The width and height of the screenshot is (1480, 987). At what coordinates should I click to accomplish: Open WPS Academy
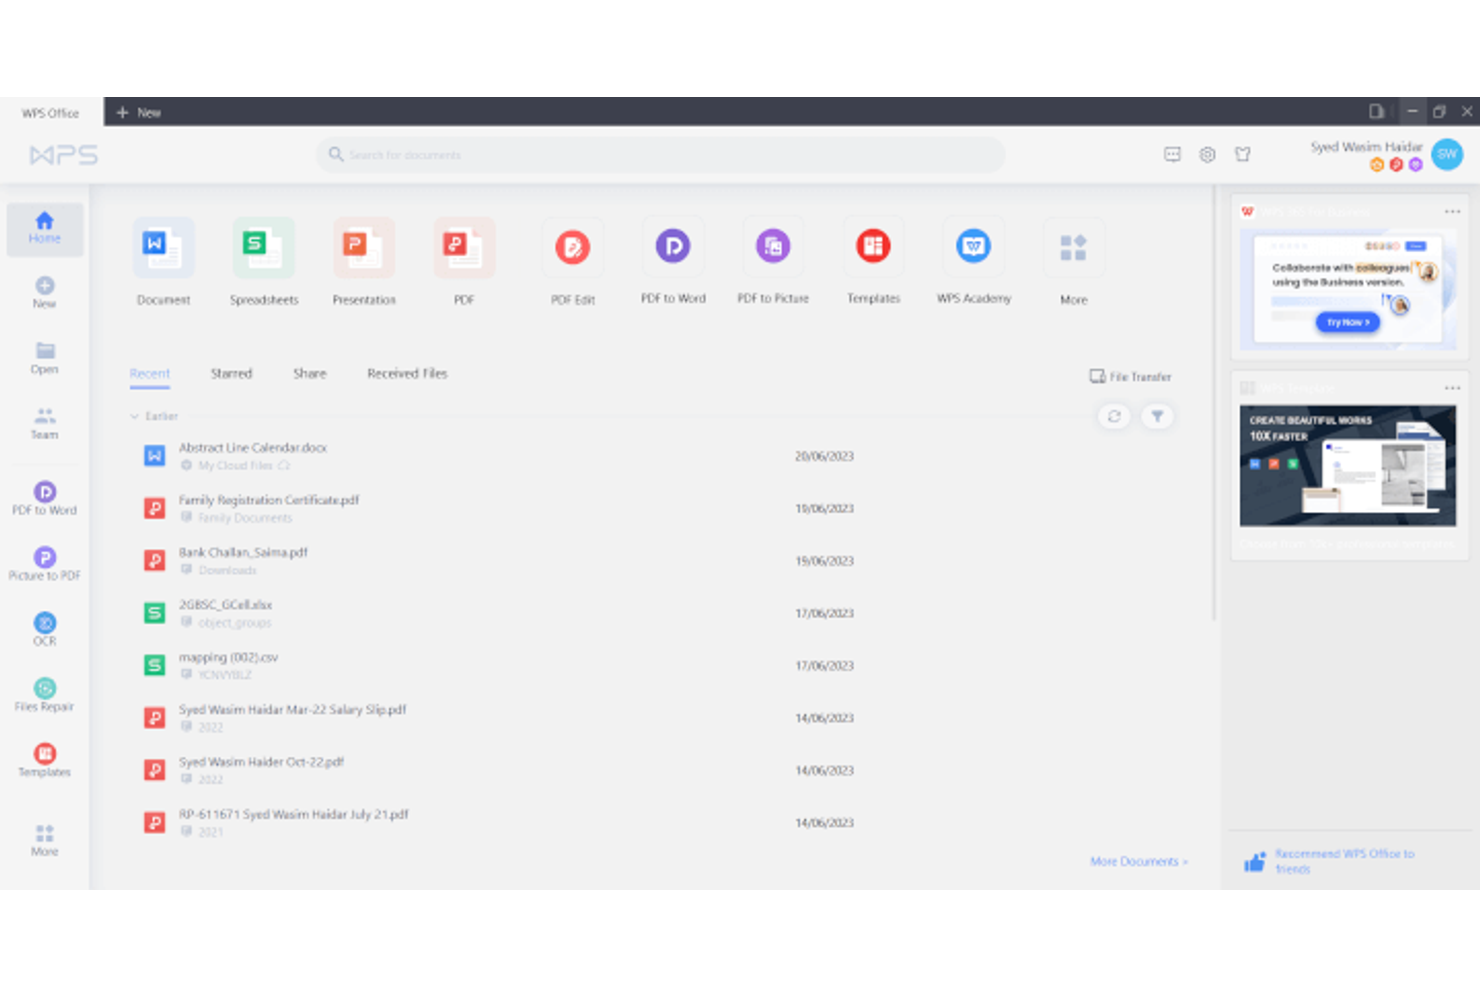pos(973,247)
